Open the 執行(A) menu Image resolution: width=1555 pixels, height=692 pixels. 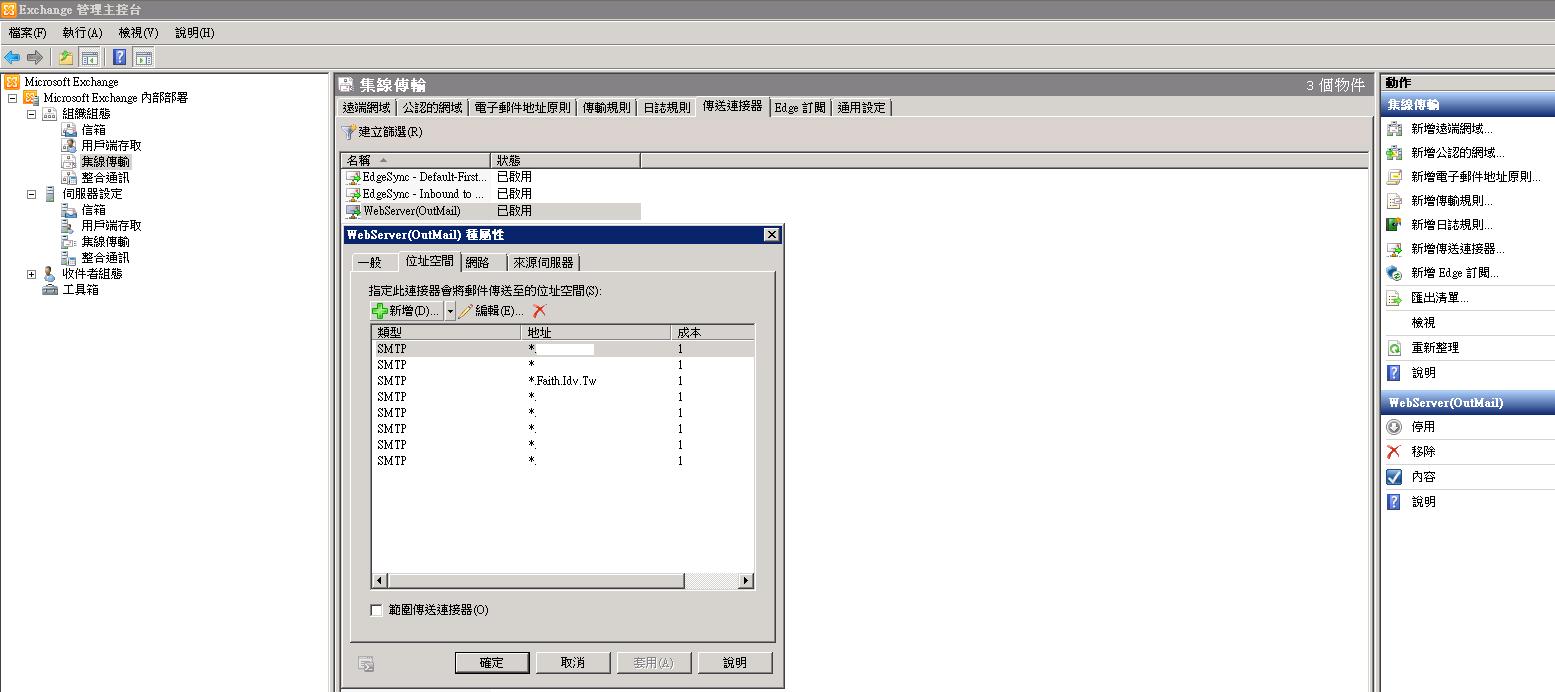click(82, 33)
